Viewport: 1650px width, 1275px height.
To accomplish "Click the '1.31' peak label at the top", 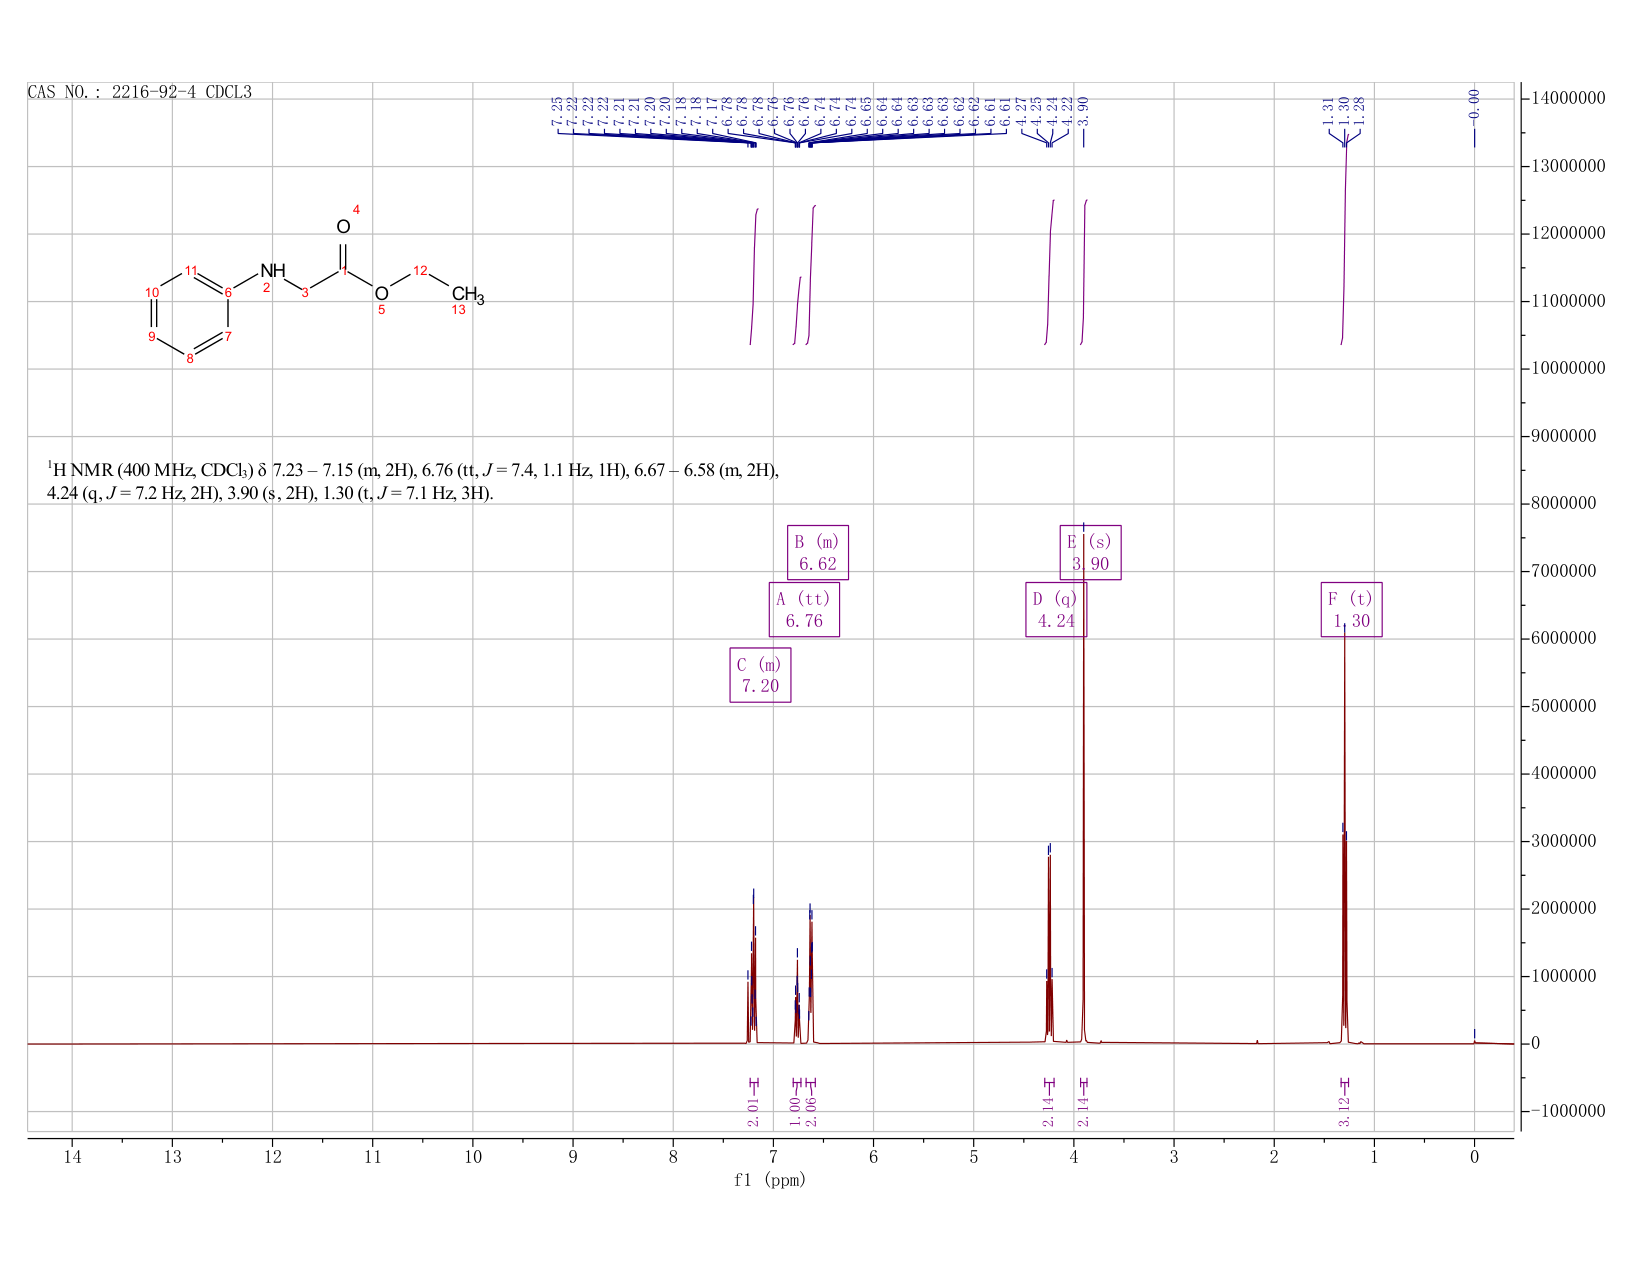I will pyautogui.click(x=1328, y=110).
